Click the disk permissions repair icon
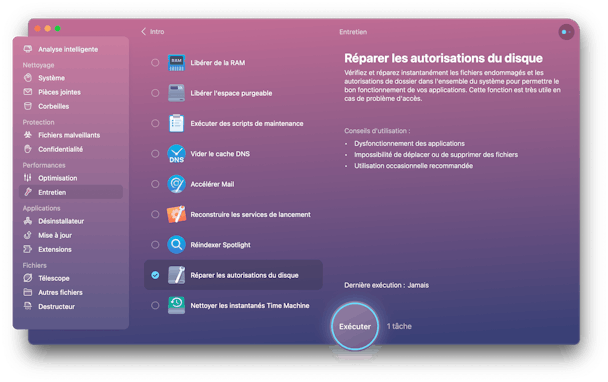The height and width of the screenshot is (382, 608). point(176,275)
